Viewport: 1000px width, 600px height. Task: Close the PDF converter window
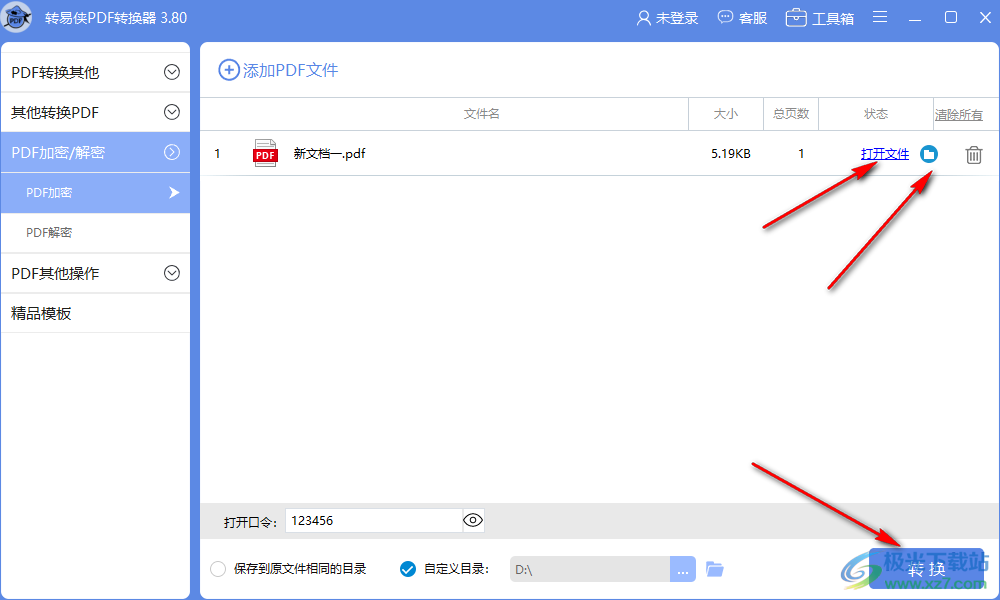985,17
